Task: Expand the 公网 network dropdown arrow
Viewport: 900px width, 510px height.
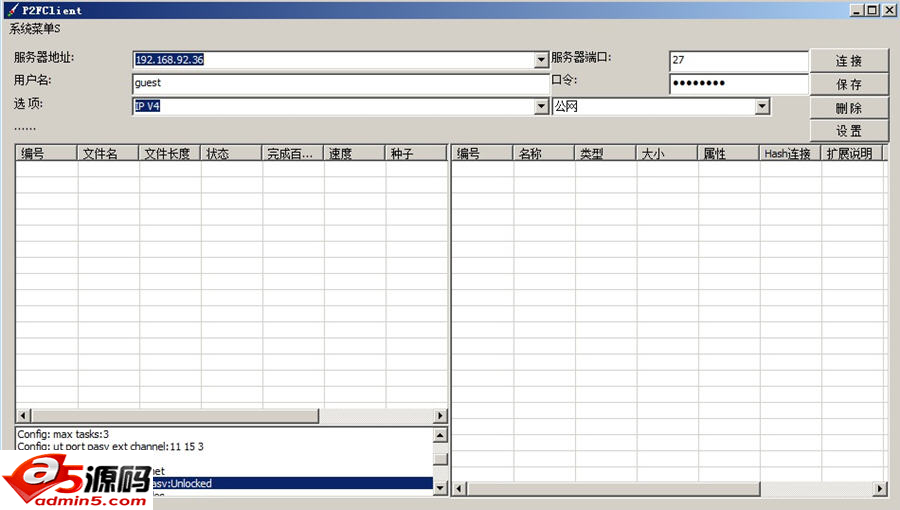Action: [x=762, y=106]
